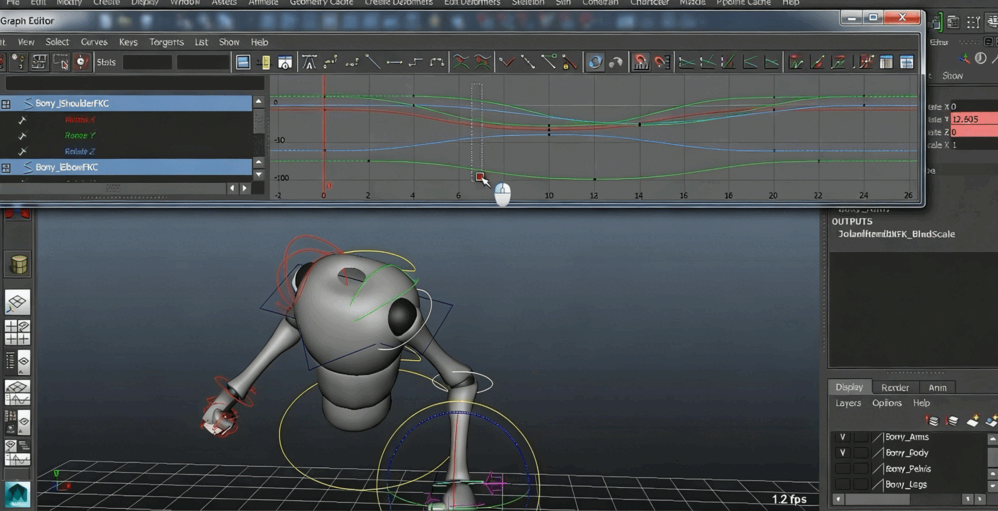998x511 pixels.
Task: Show the Bony_Pelvis layer via visibility box
Action: click(843, 469)
